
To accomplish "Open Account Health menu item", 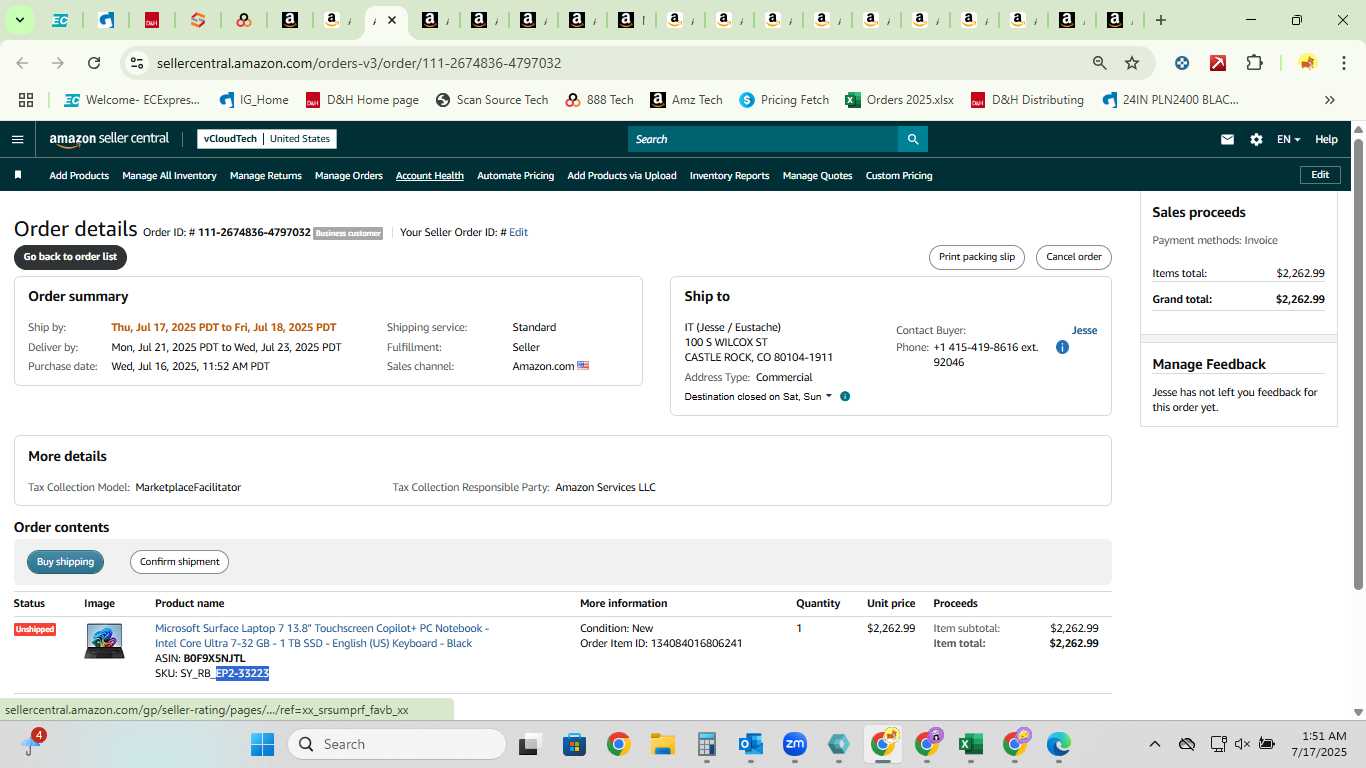I will [x=430, y=176].
